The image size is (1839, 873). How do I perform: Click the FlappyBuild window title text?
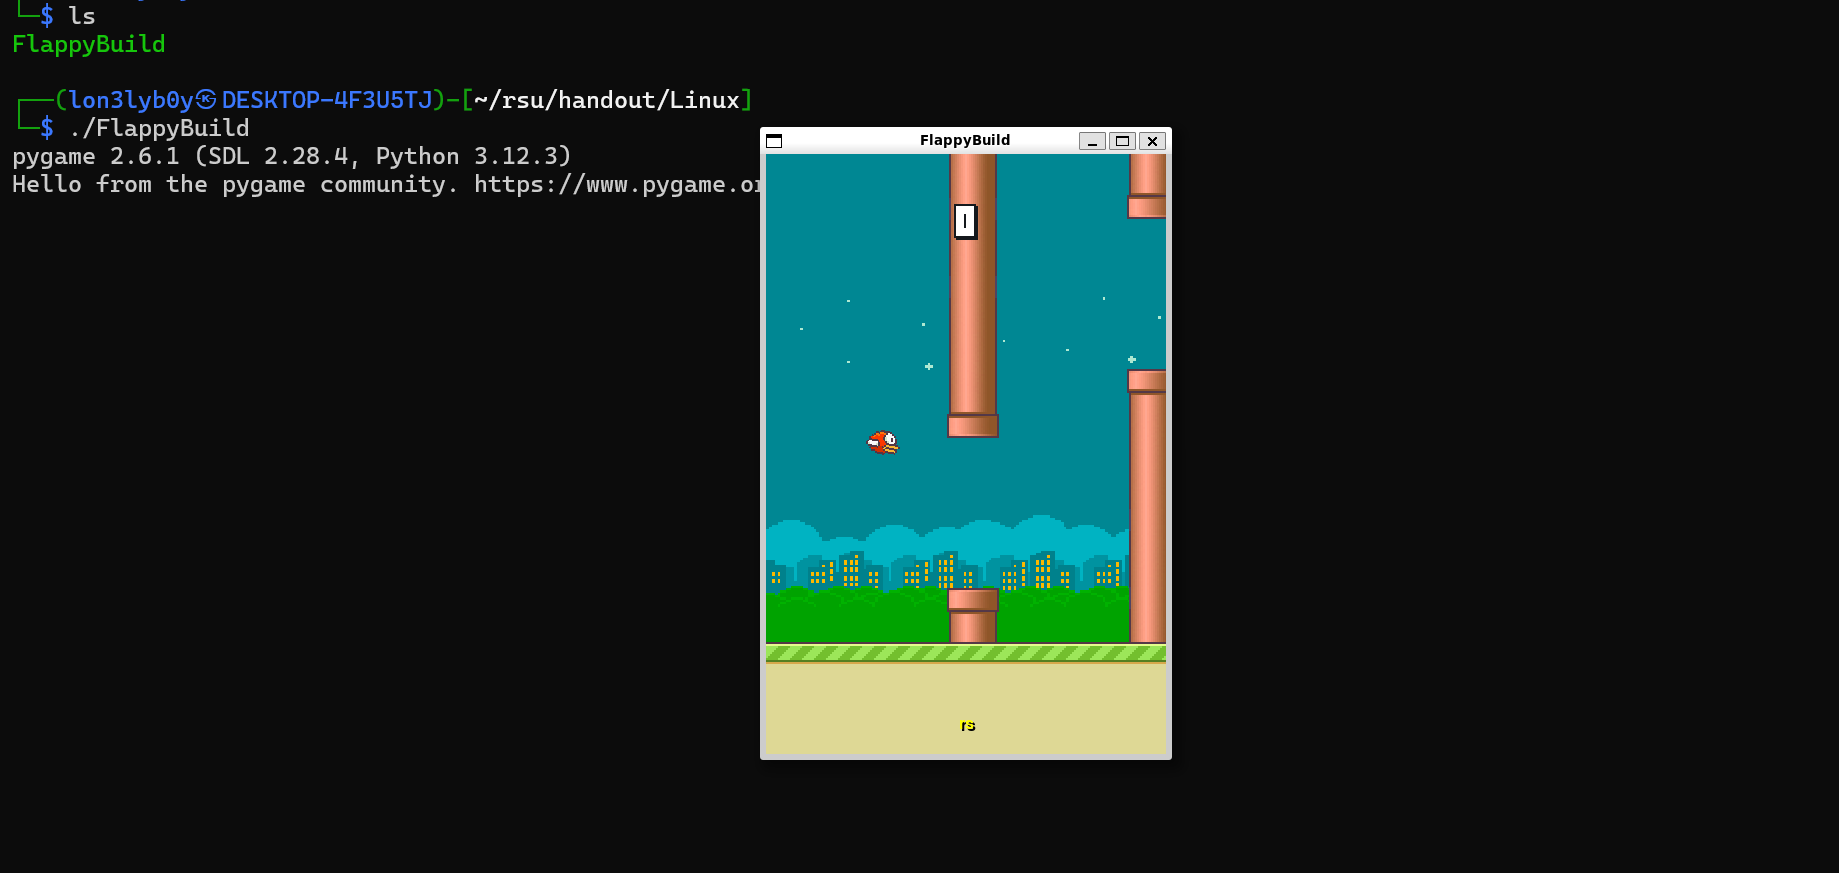click(964, 140)
